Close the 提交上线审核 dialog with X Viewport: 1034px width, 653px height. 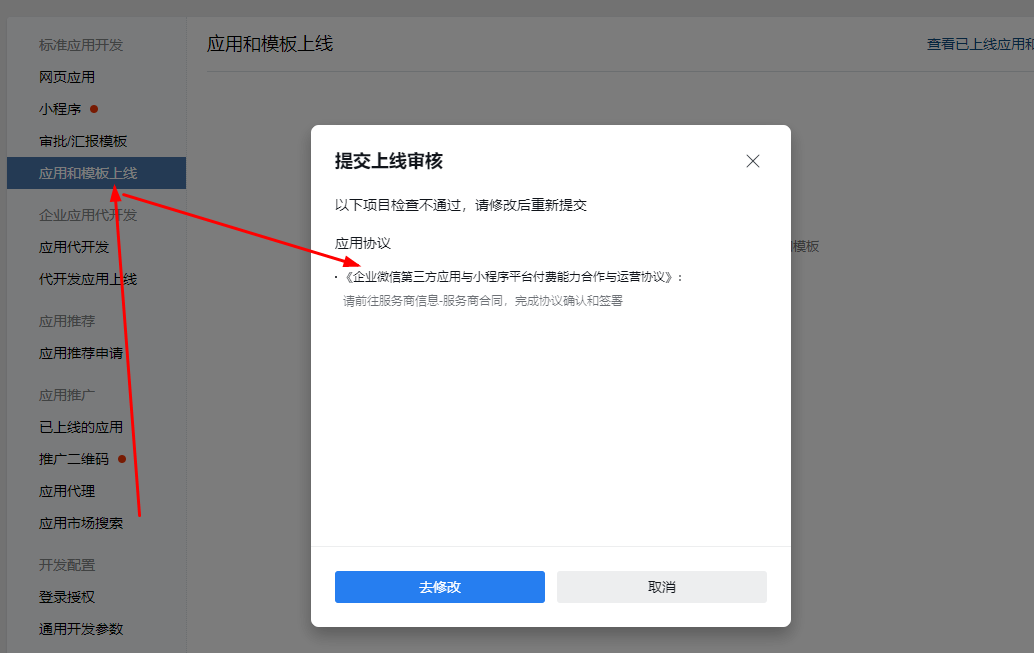(753, 161)
